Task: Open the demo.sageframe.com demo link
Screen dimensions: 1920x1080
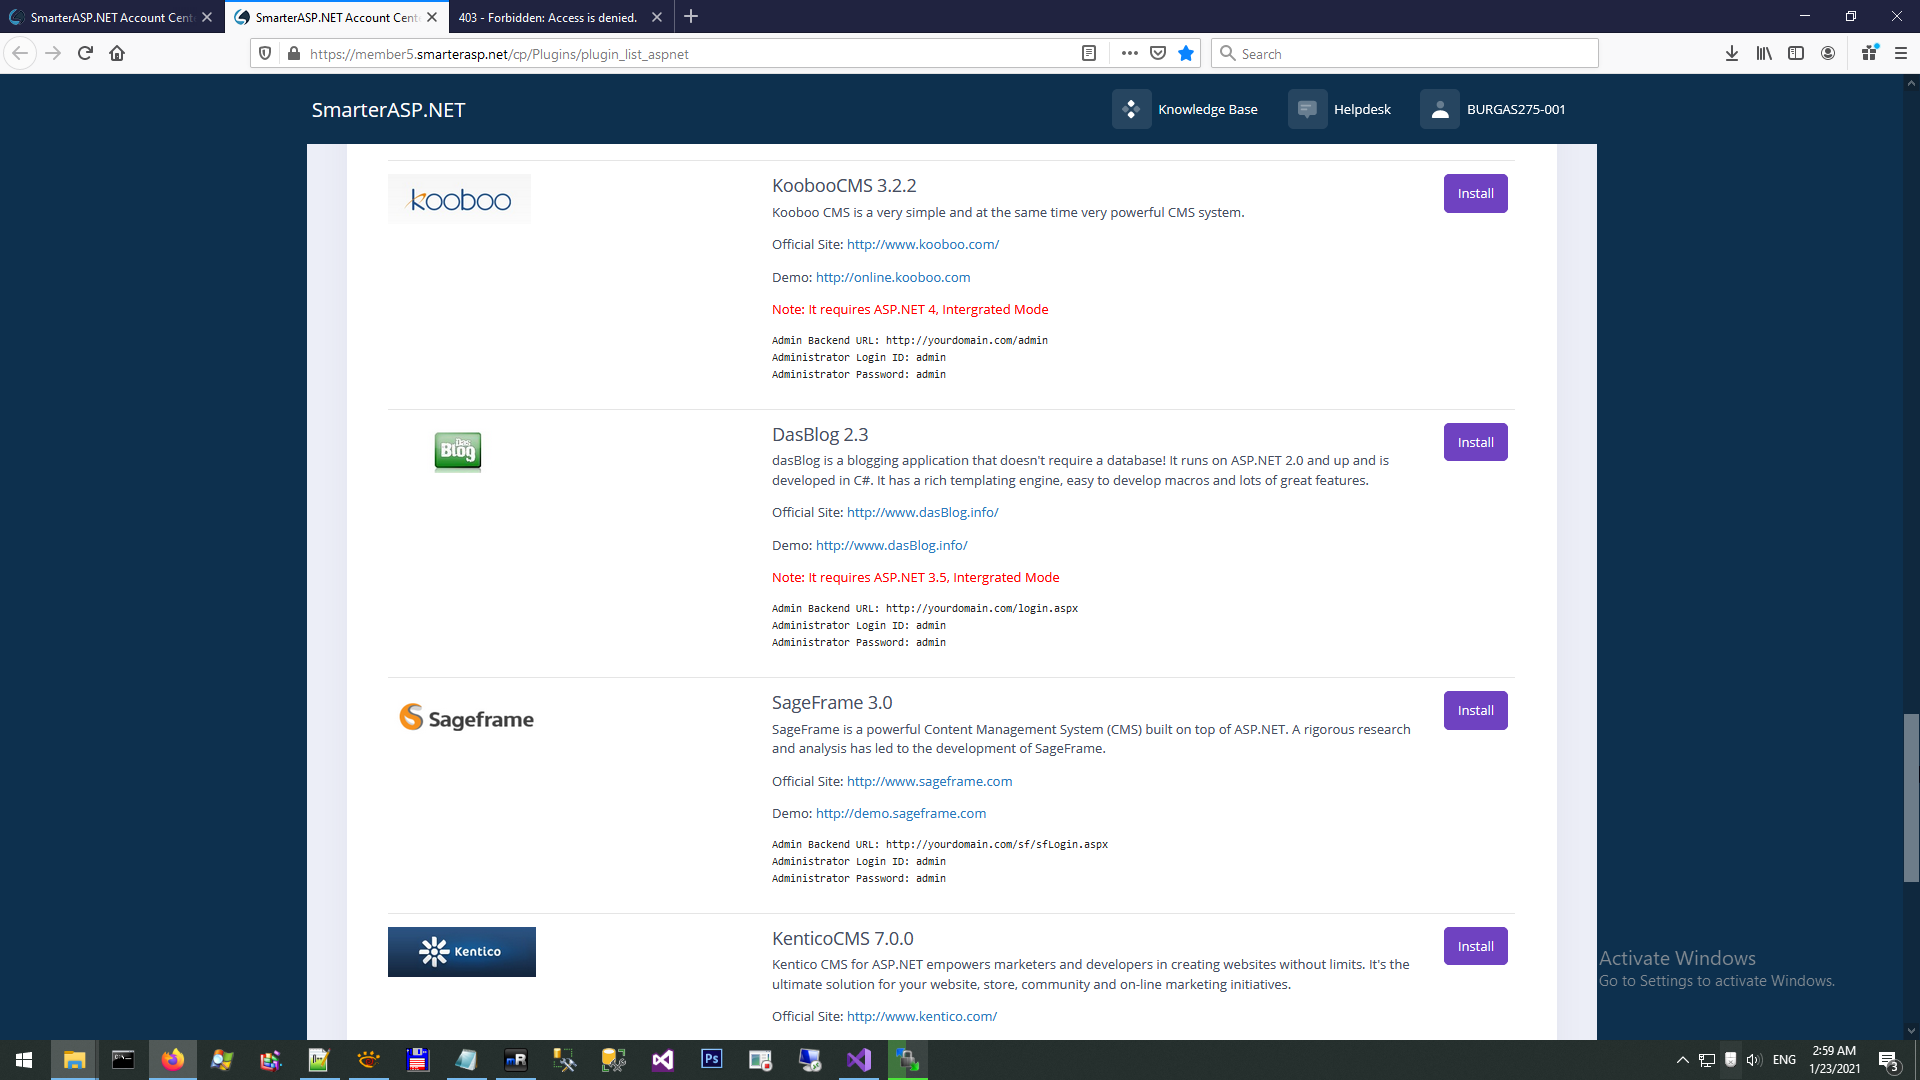Action: pos(900,813)
